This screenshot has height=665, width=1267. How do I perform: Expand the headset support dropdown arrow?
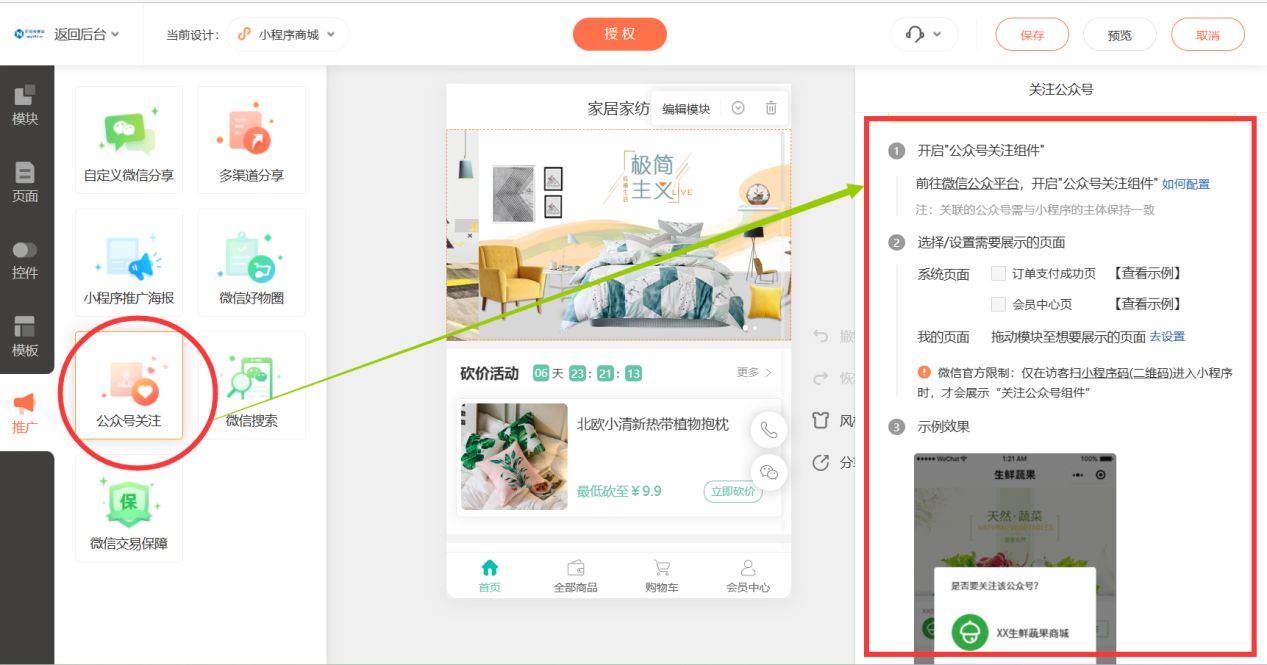click(x=938, y=33)
